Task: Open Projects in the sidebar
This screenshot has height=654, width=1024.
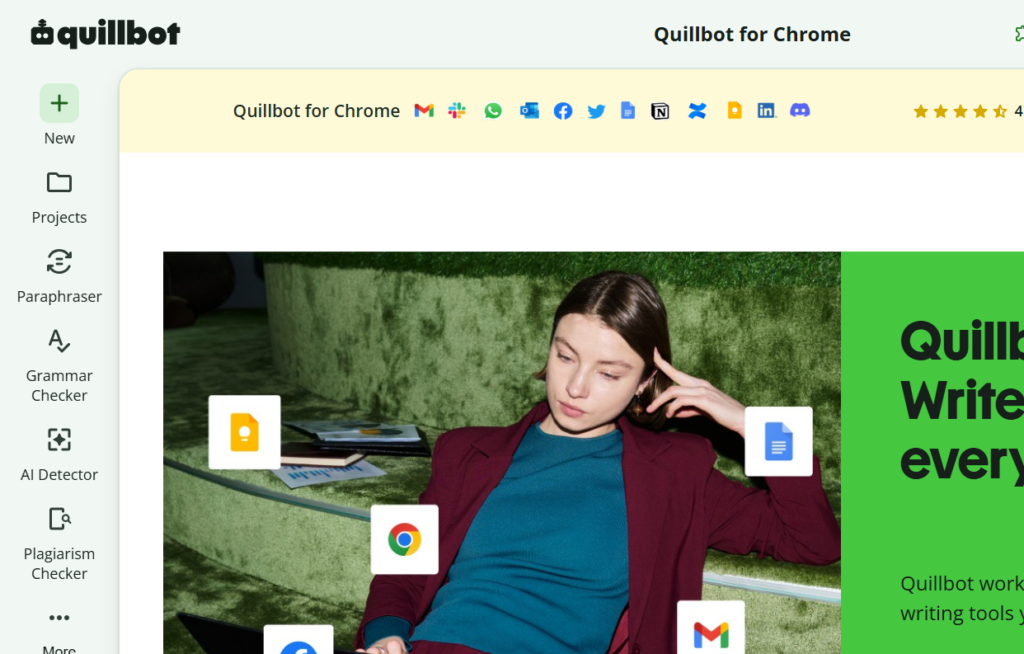Action: [x=59, y=198]
